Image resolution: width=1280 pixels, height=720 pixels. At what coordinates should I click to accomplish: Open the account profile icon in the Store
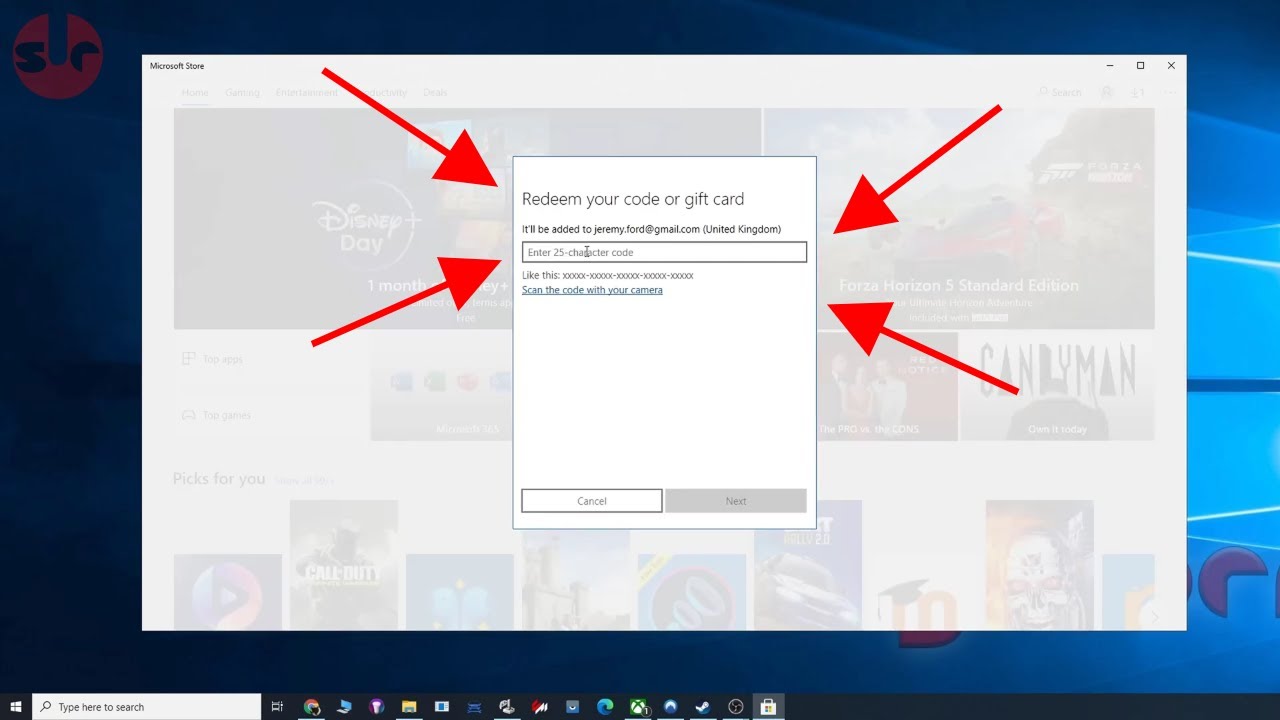[1107, 93]
